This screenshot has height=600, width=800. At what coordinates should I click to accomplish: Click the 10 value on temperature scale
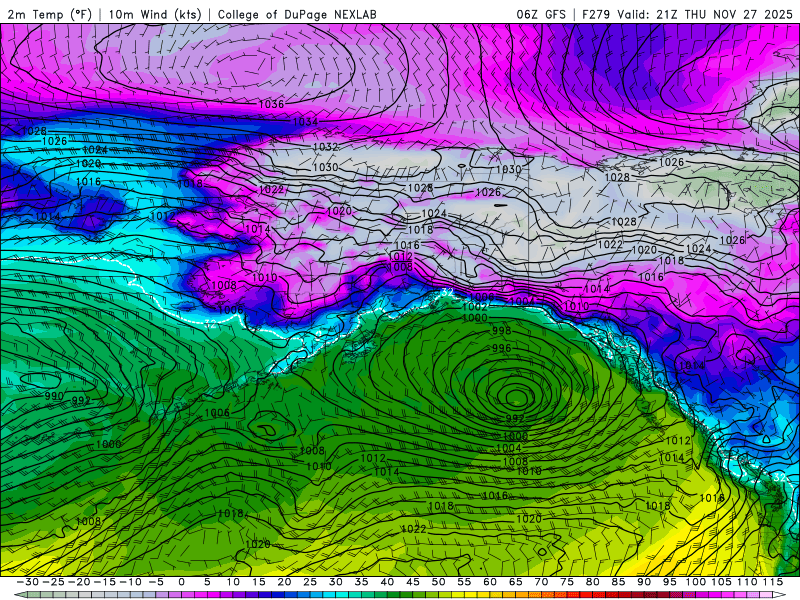[233, 582]
